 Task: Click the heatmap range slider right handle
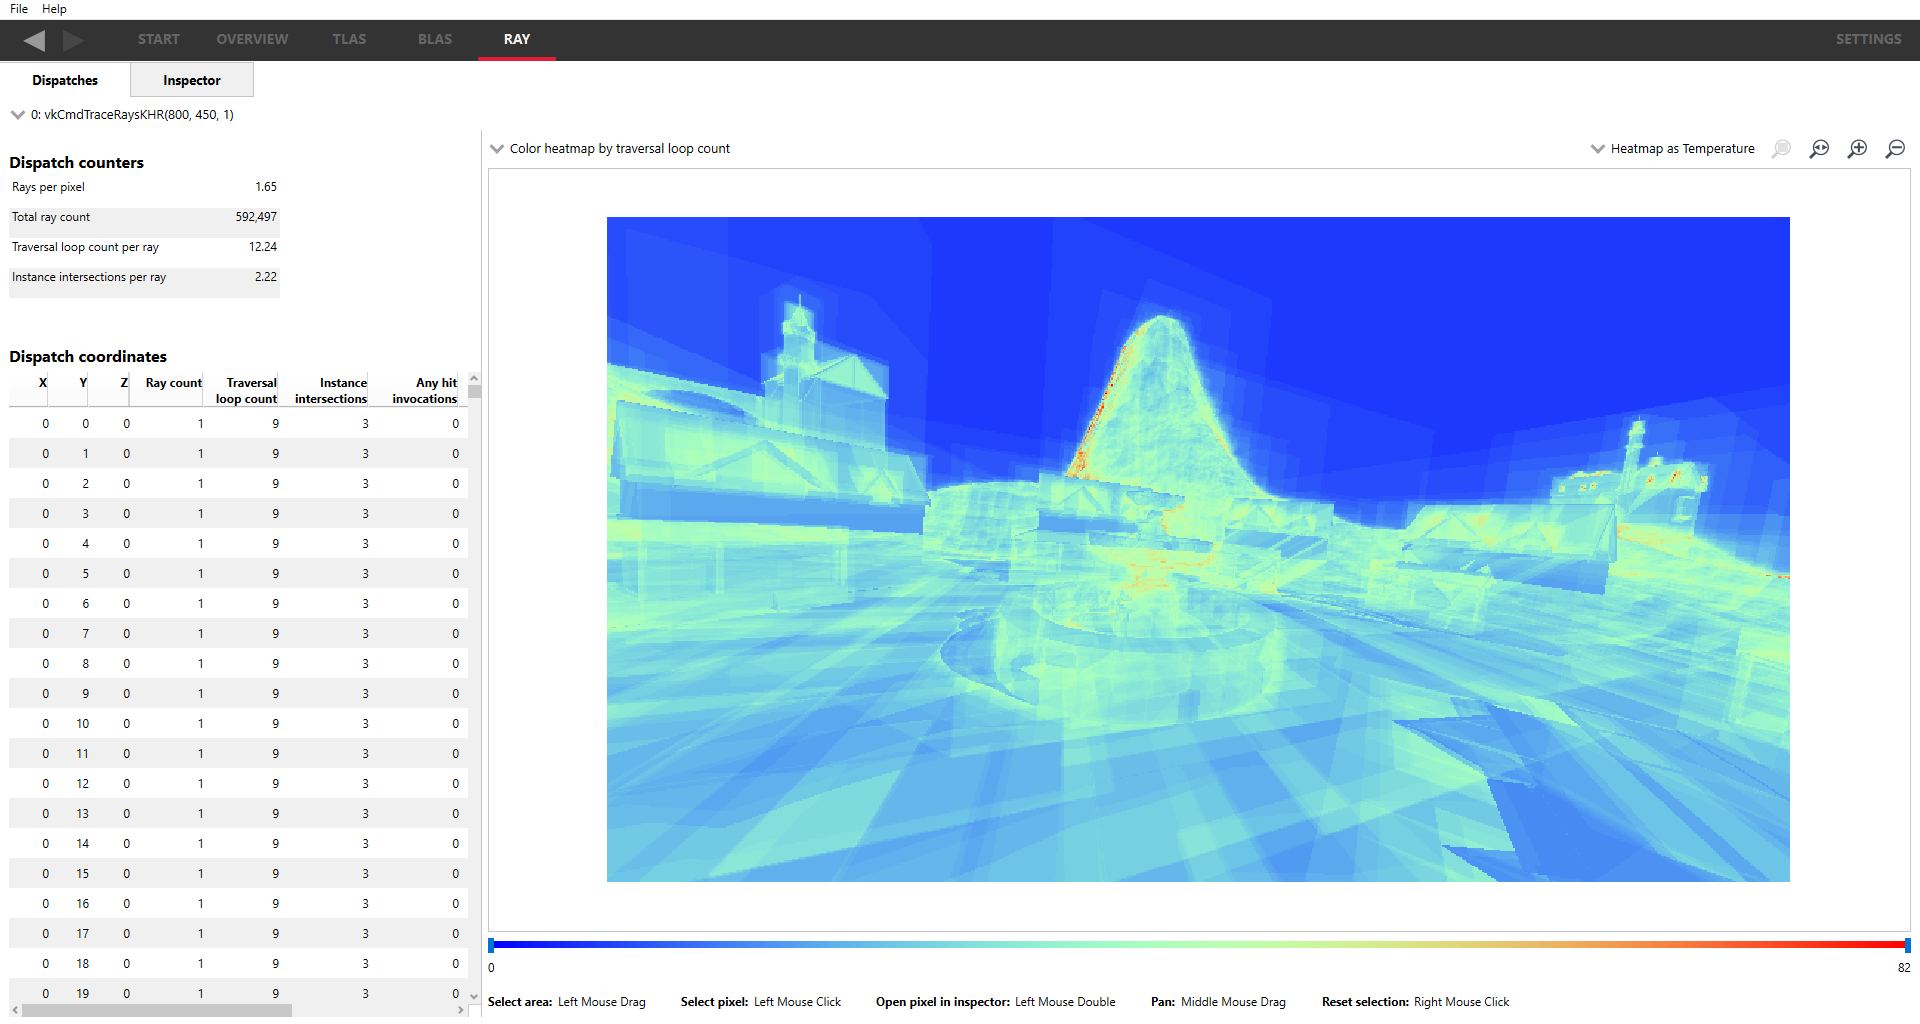pos(1907,945)
